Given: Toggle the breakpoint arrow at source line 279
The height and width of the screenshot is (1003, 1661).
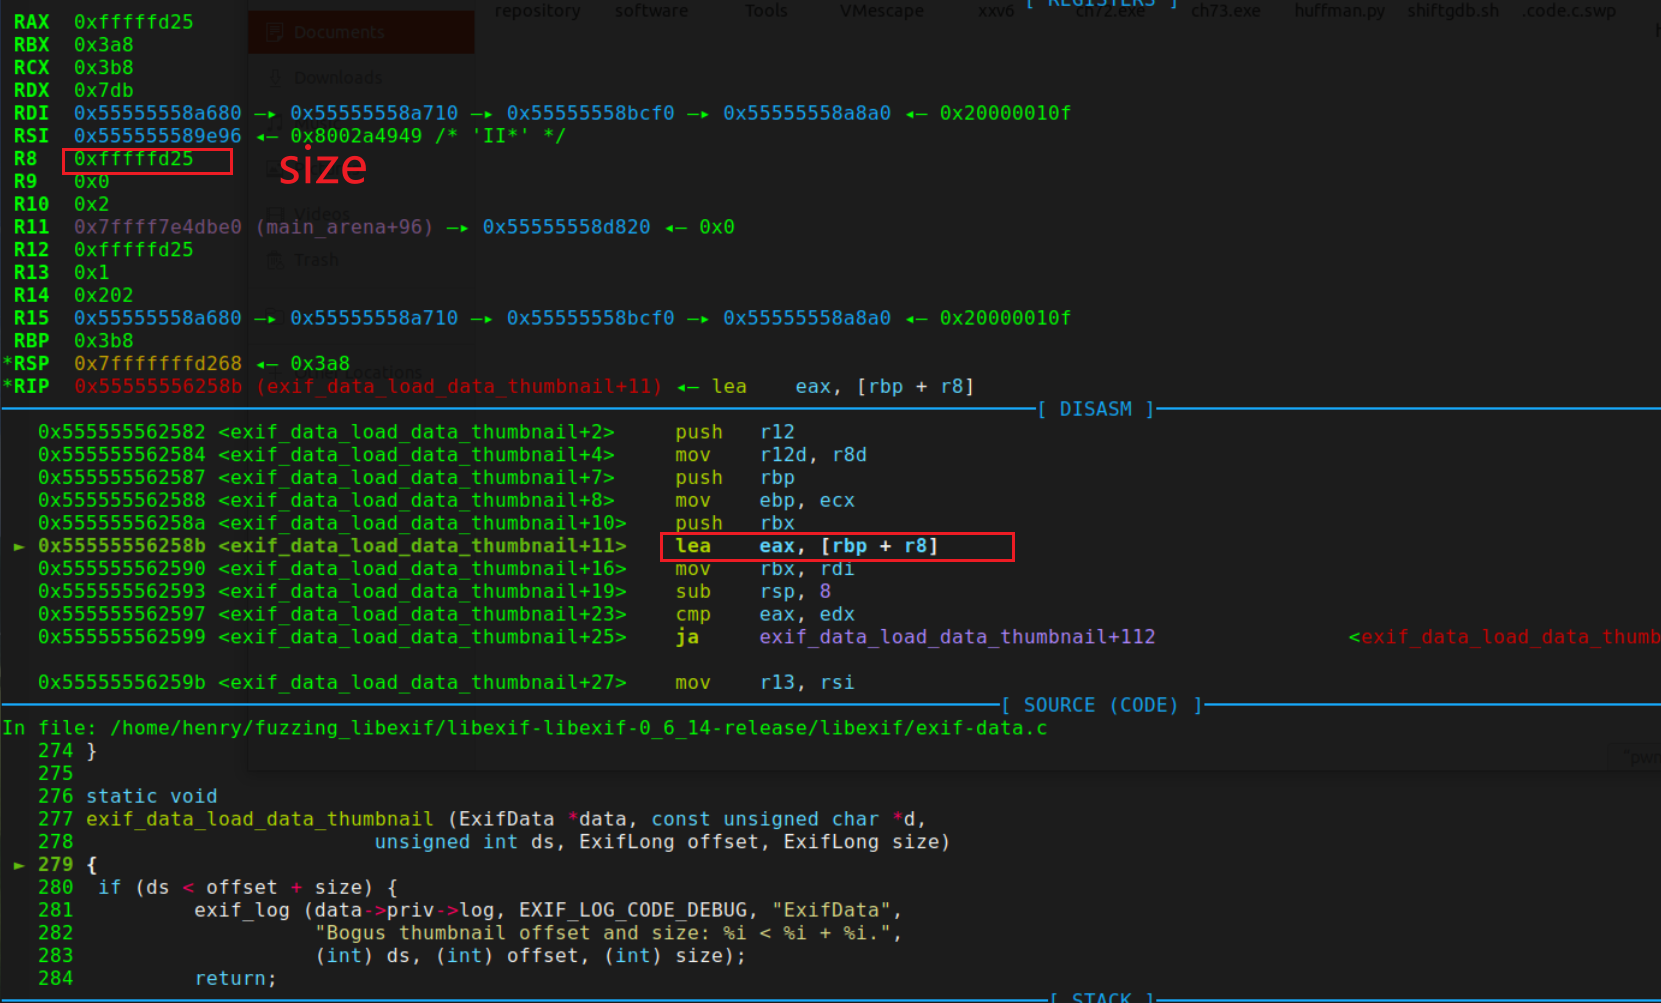Looking at the screenshot, I should 19,864.
